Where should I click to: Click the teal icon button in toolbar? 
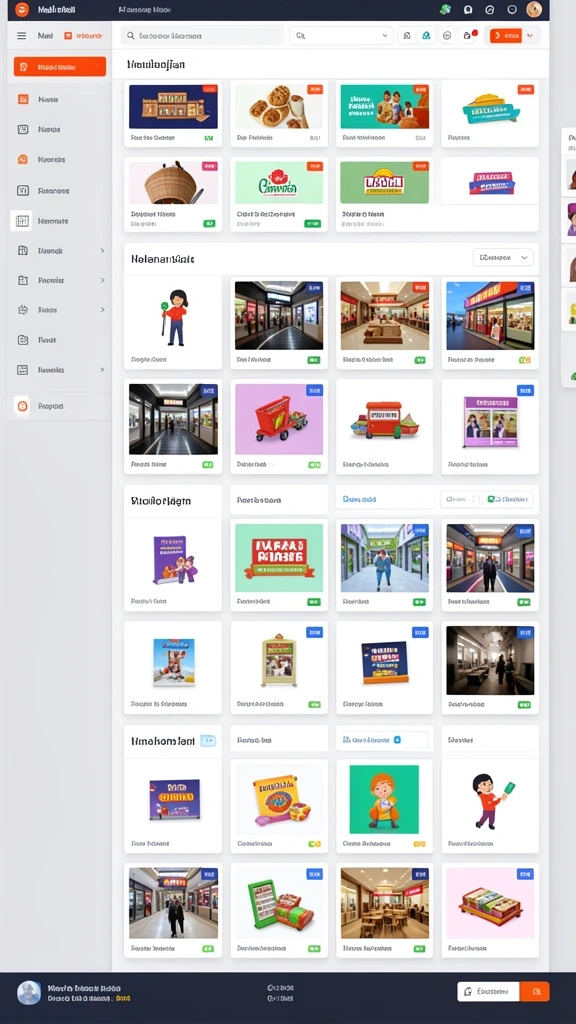point(426,36)
